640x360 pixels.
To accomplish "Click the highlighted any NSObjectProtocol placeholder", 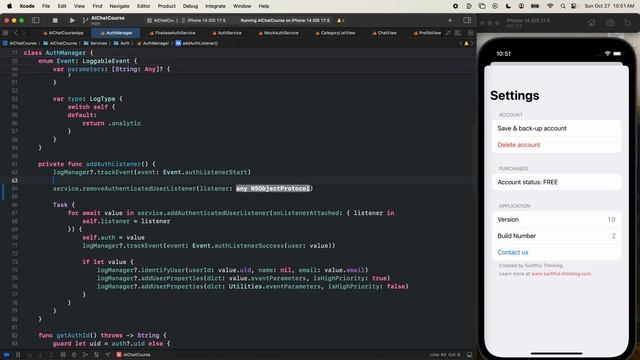I will 273,188.
